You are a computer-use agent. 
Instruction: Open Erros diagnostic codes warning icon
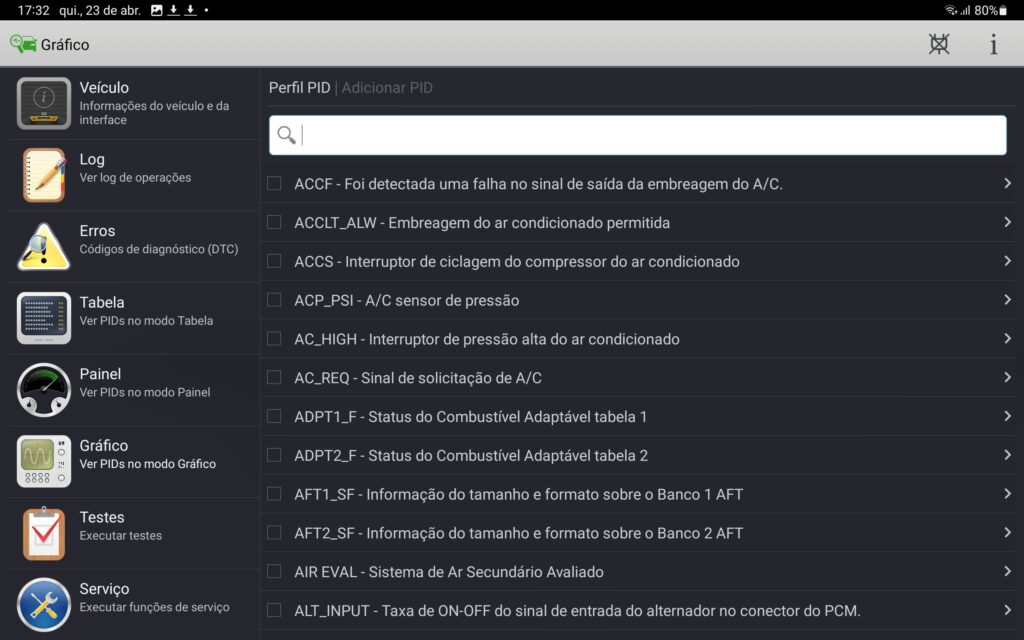[44, 246]
